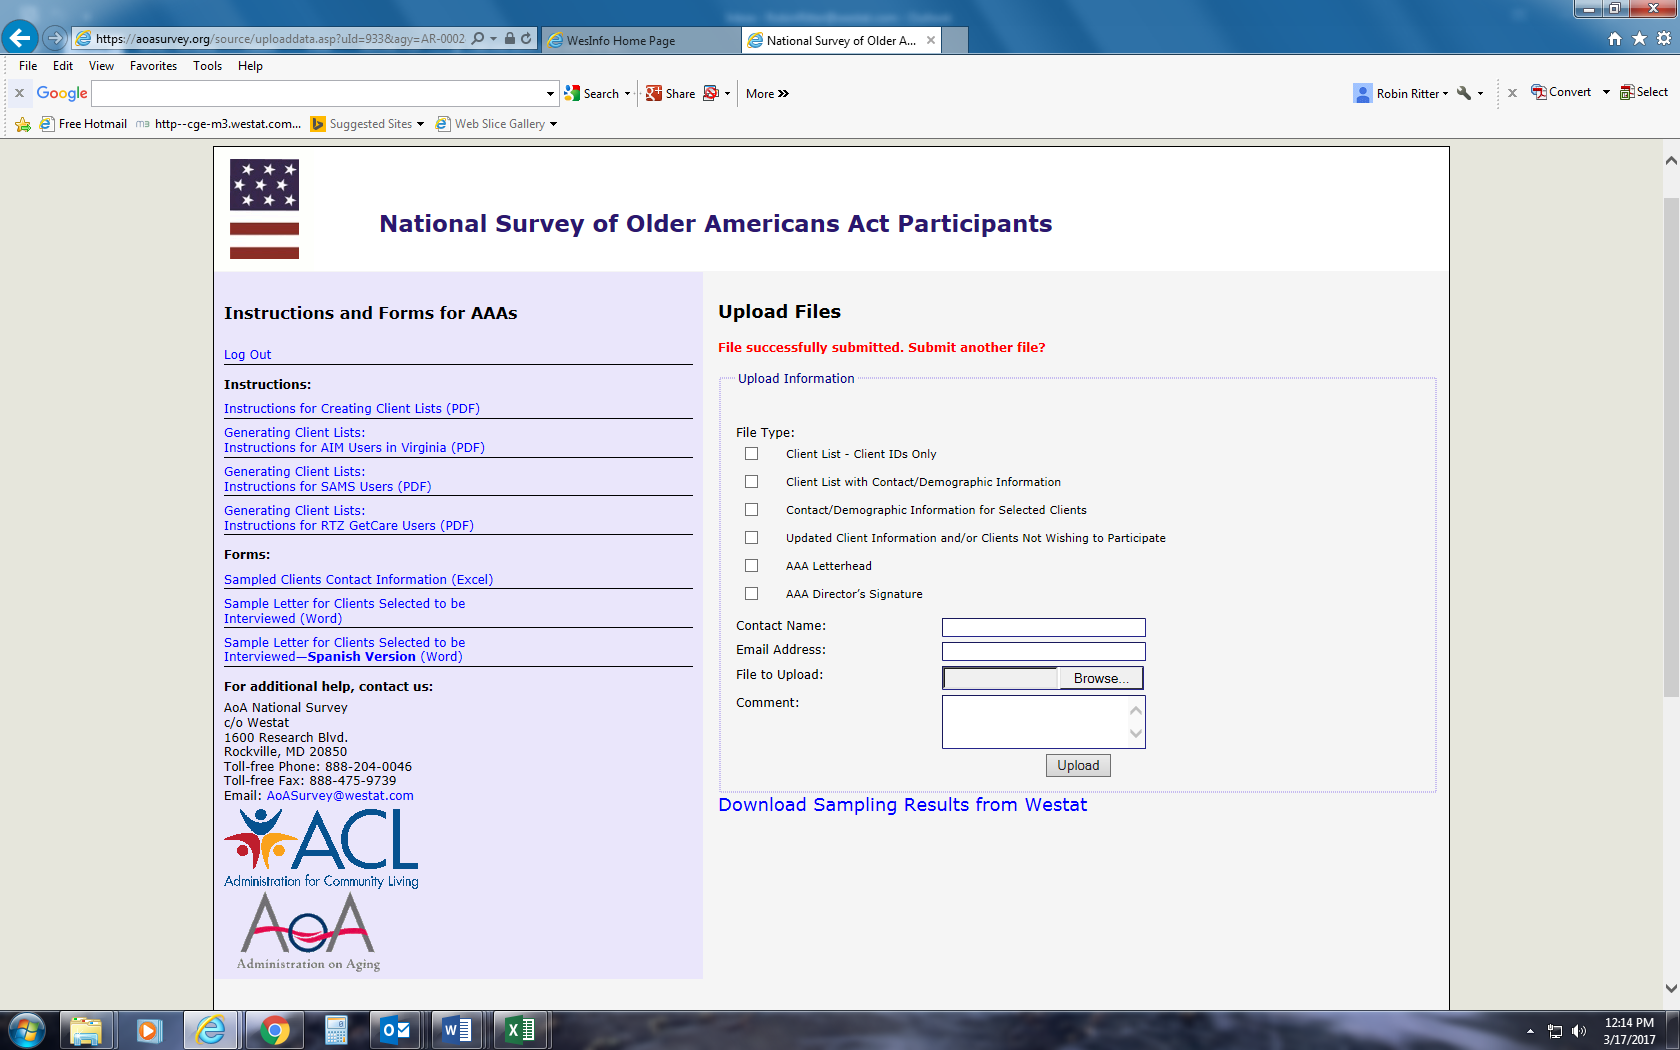The height and width of the screenshot is (1050, 1680).
Task: Click the Google toolbar Share button
Action: pyautogui.click(x=670, y=93)
